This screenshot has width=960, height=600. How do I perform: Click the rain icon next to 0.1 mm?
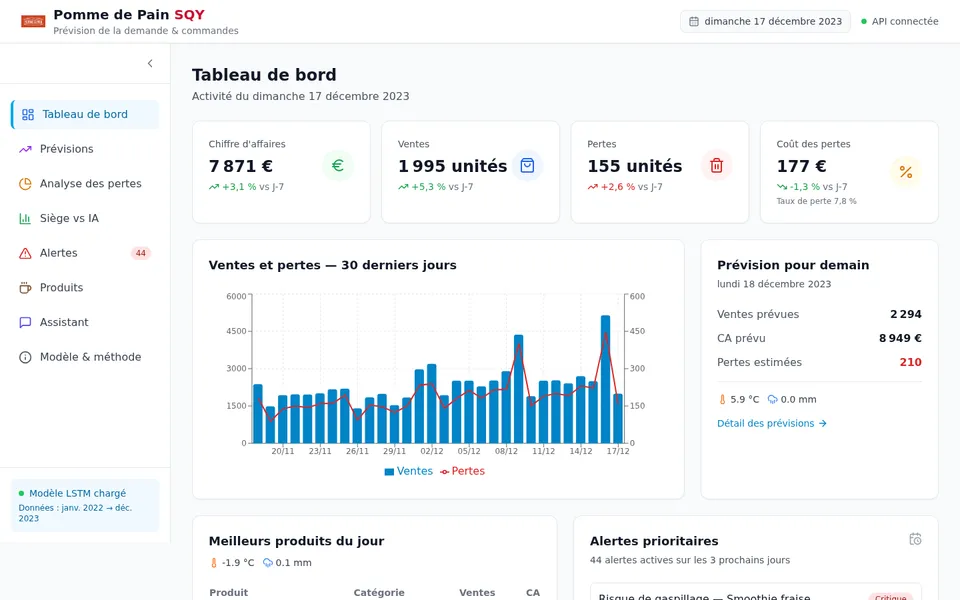(268, 563)
